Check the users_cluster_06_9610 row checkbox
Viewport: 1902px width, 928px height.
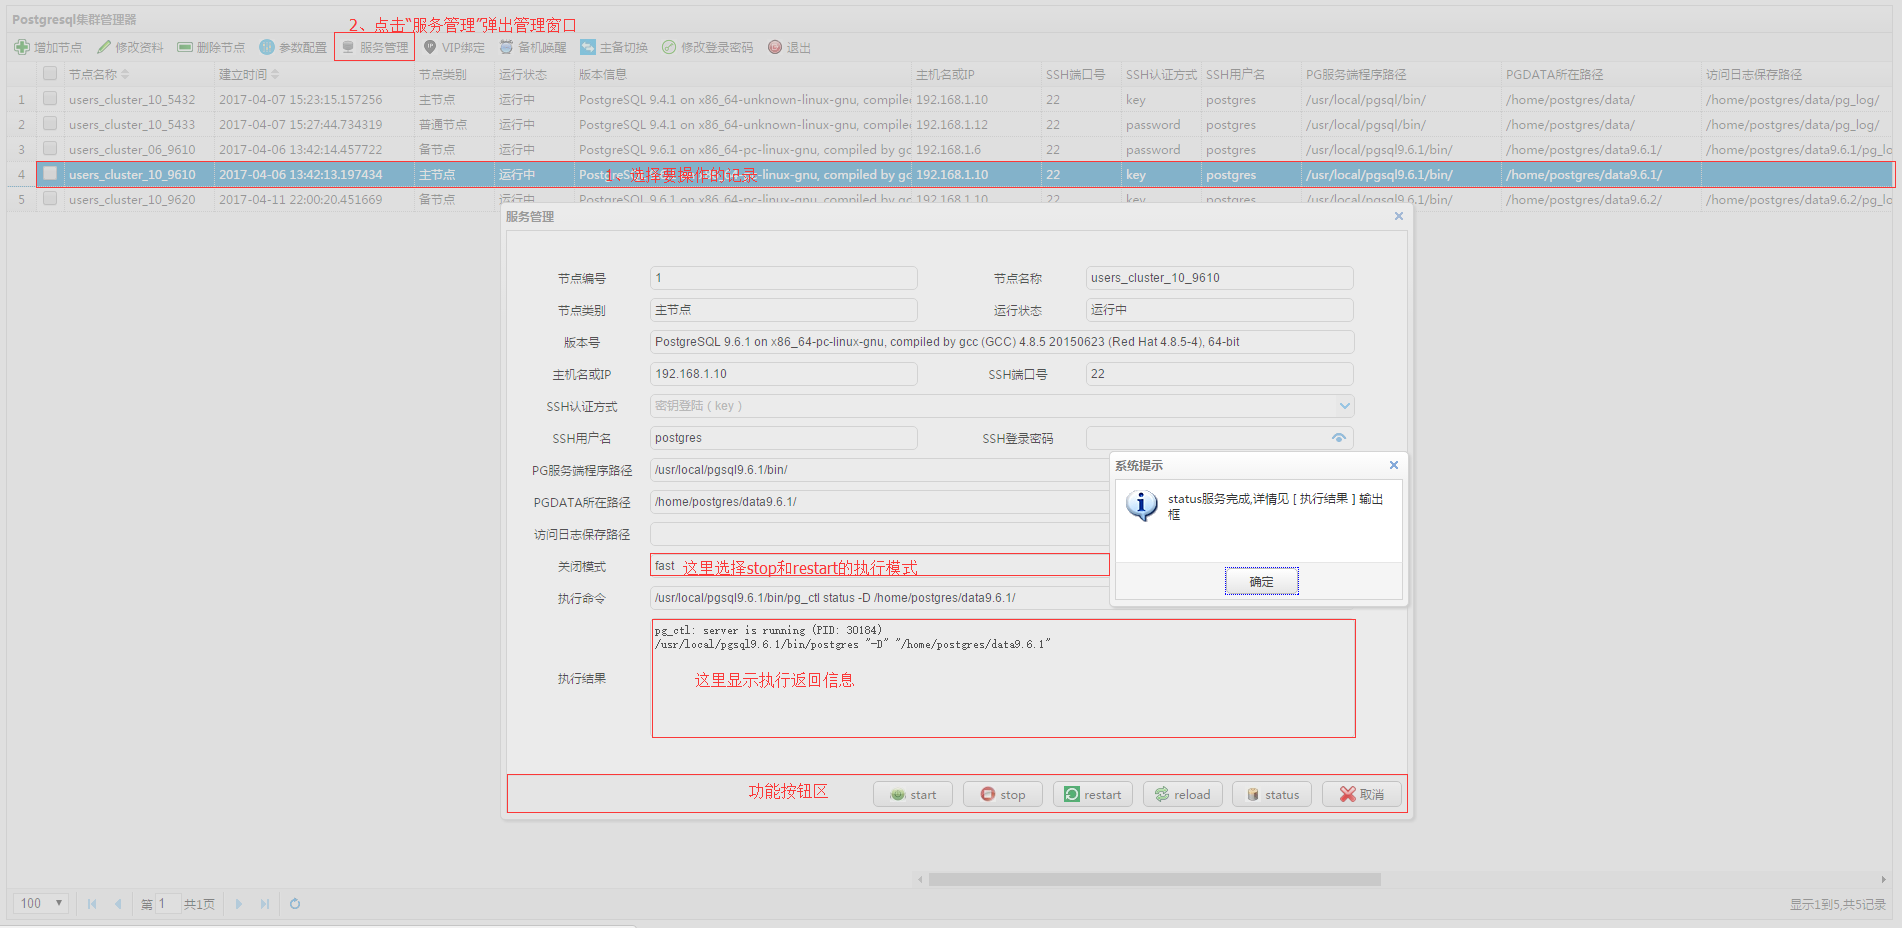point(50,148)
